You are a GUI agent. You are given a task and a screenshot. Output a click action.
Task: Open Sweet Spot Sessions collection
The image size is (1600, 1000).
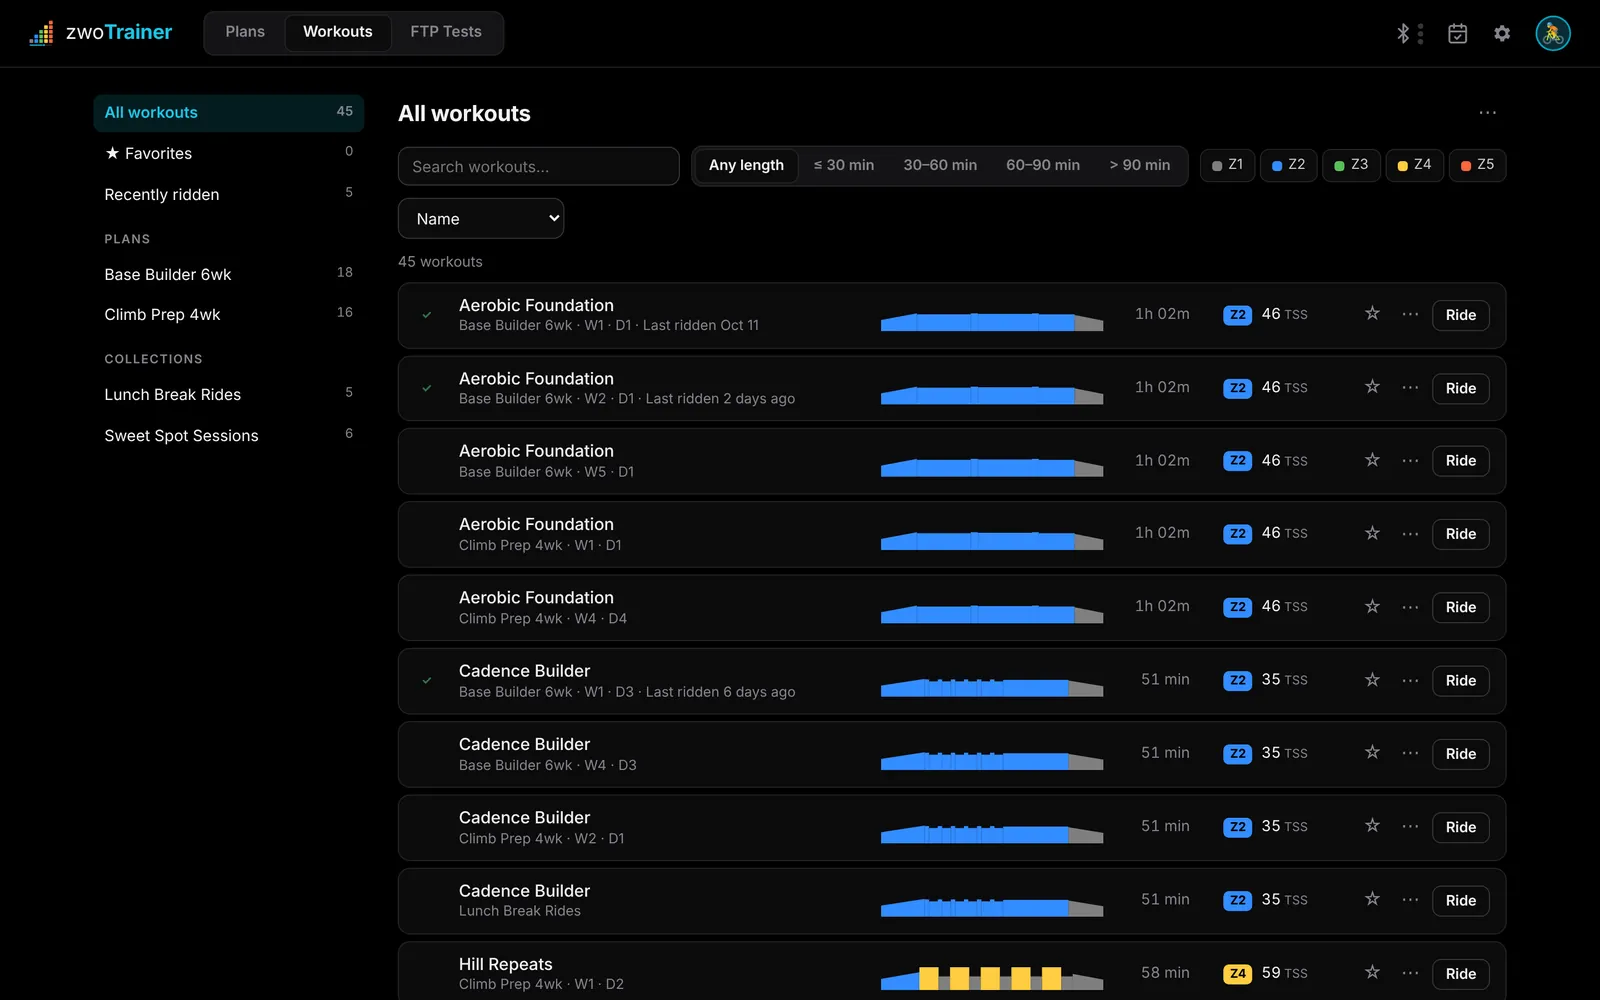pyautogui.click(x=229, y=435)
